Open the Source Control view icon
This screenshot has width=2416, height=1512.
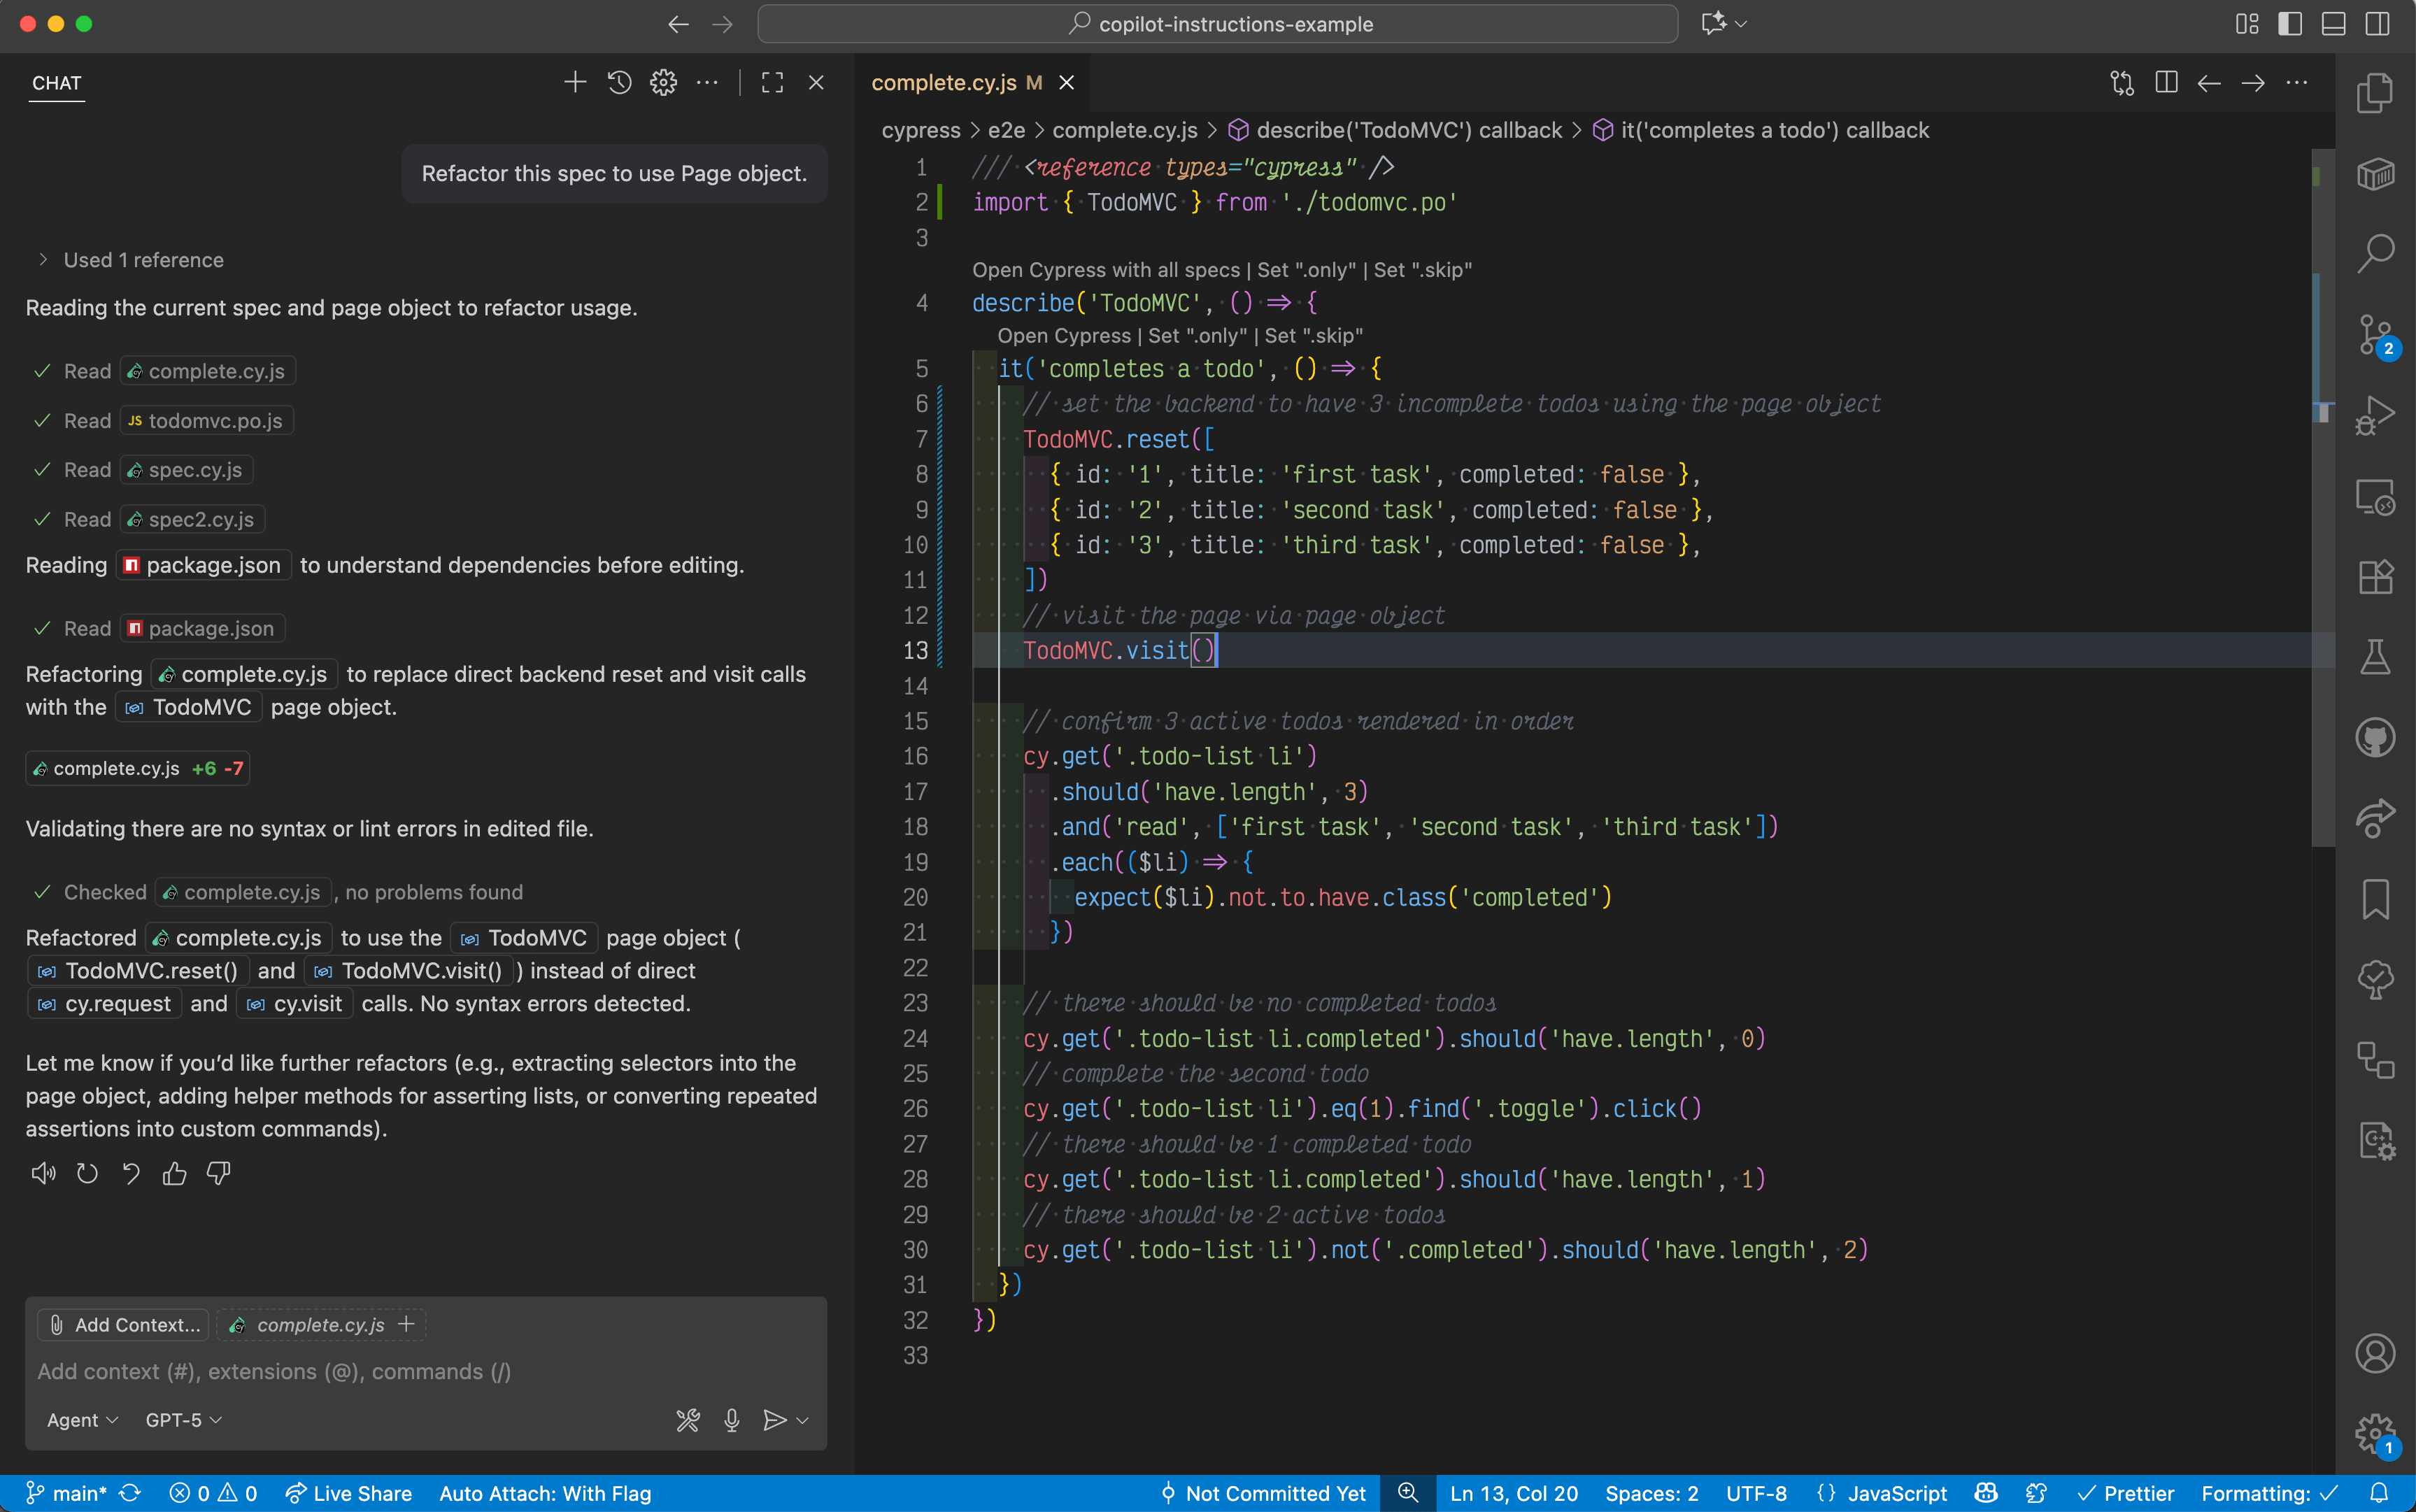pos(2374,333)
